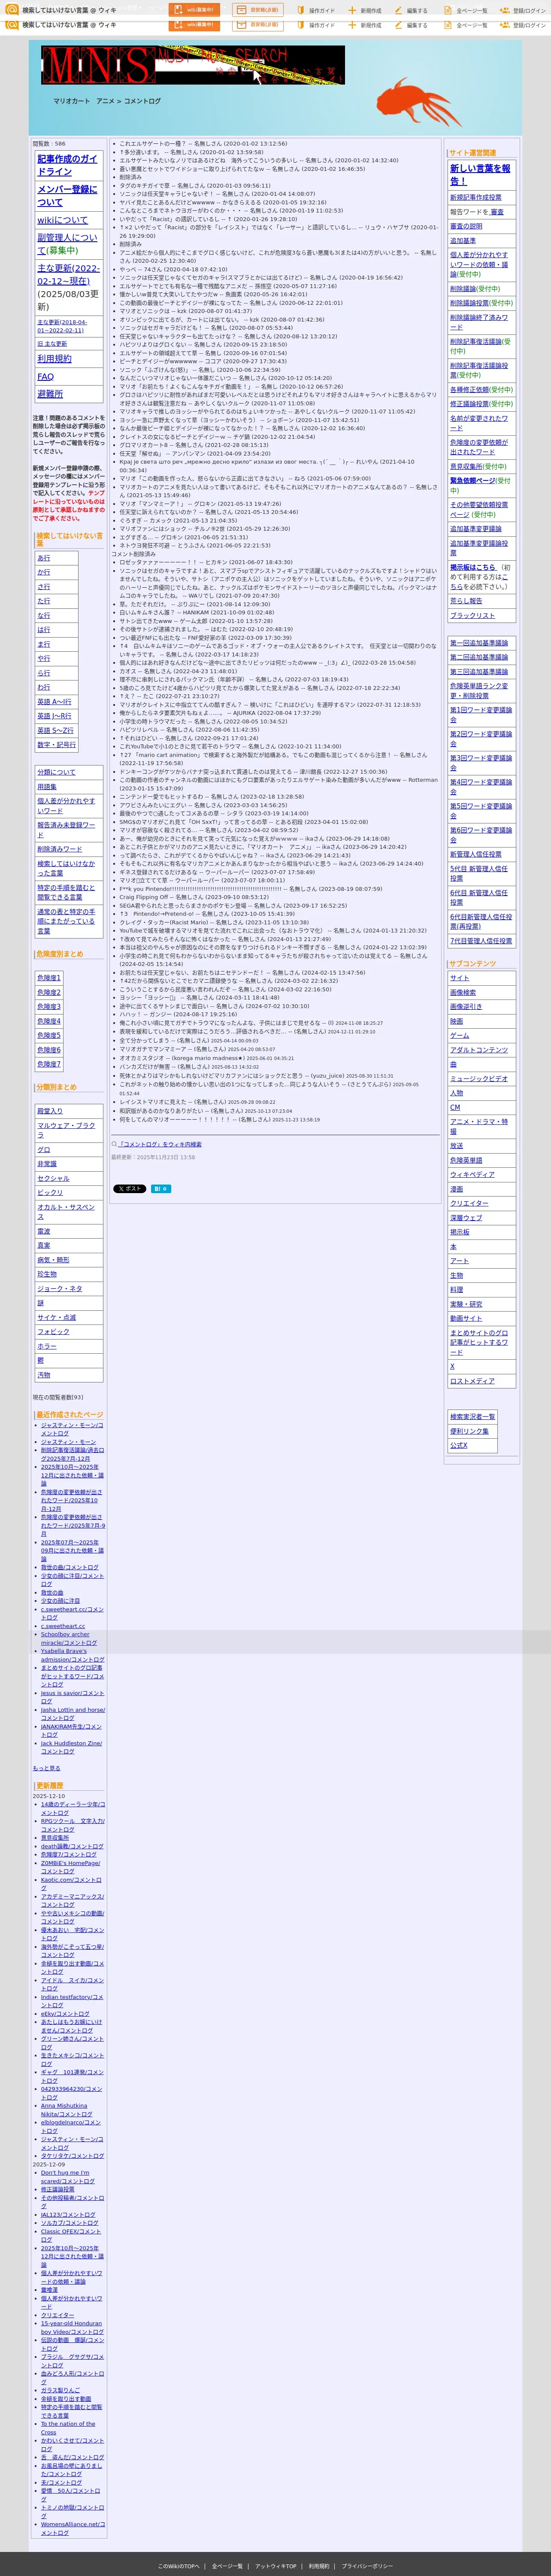Click the X ポスト share button
The image size is (551, 2576).
[x=129, y=1189]
